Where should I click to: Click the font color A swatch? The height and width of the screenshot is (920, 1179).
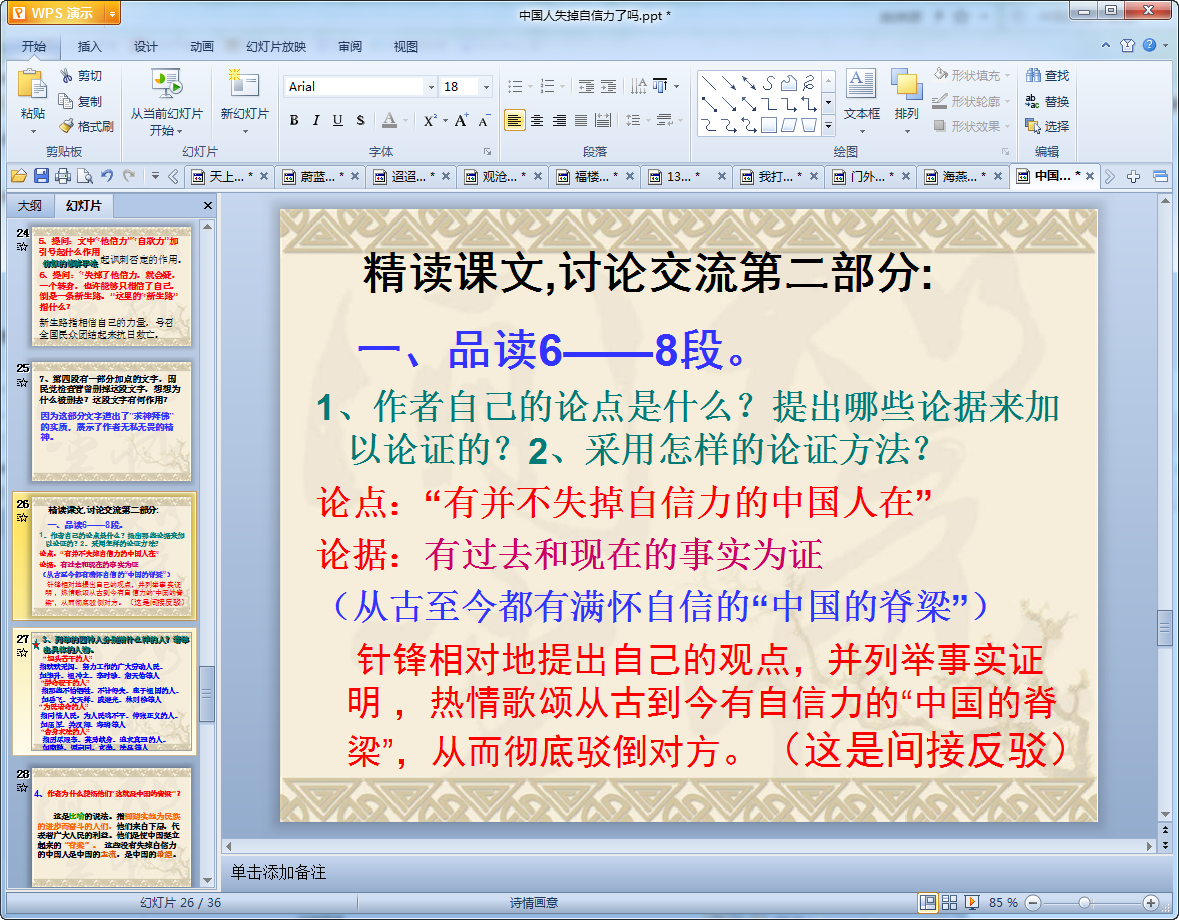[x=389, y=120]
